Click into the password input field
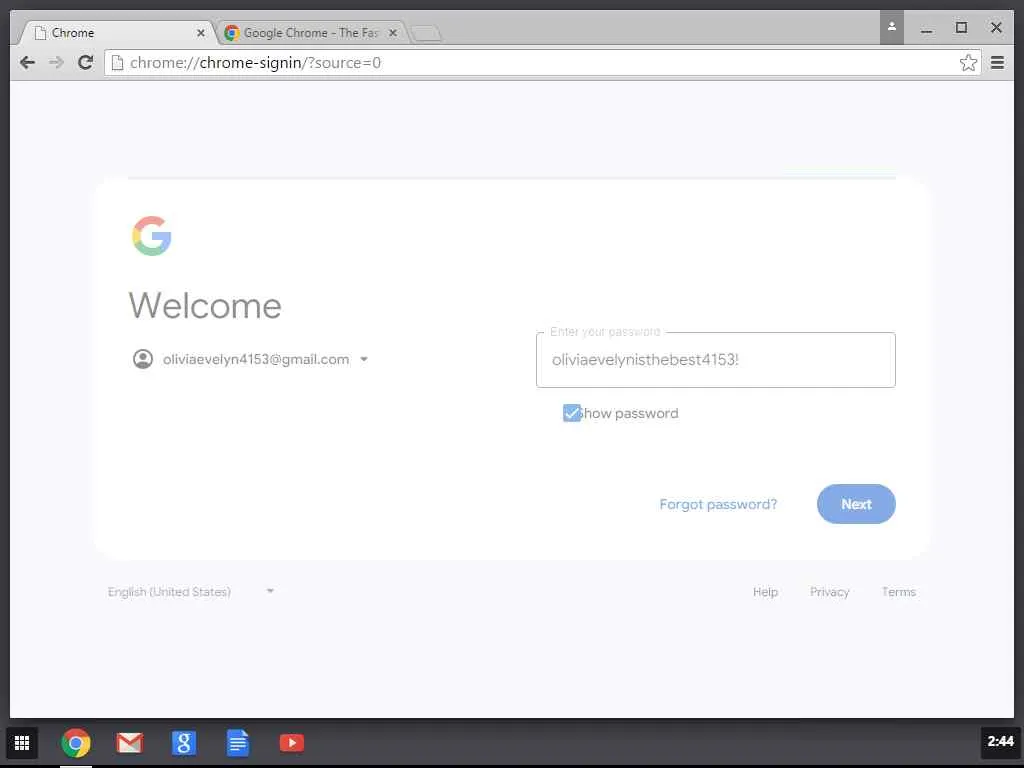1024x768 pixels. [715, 360]
